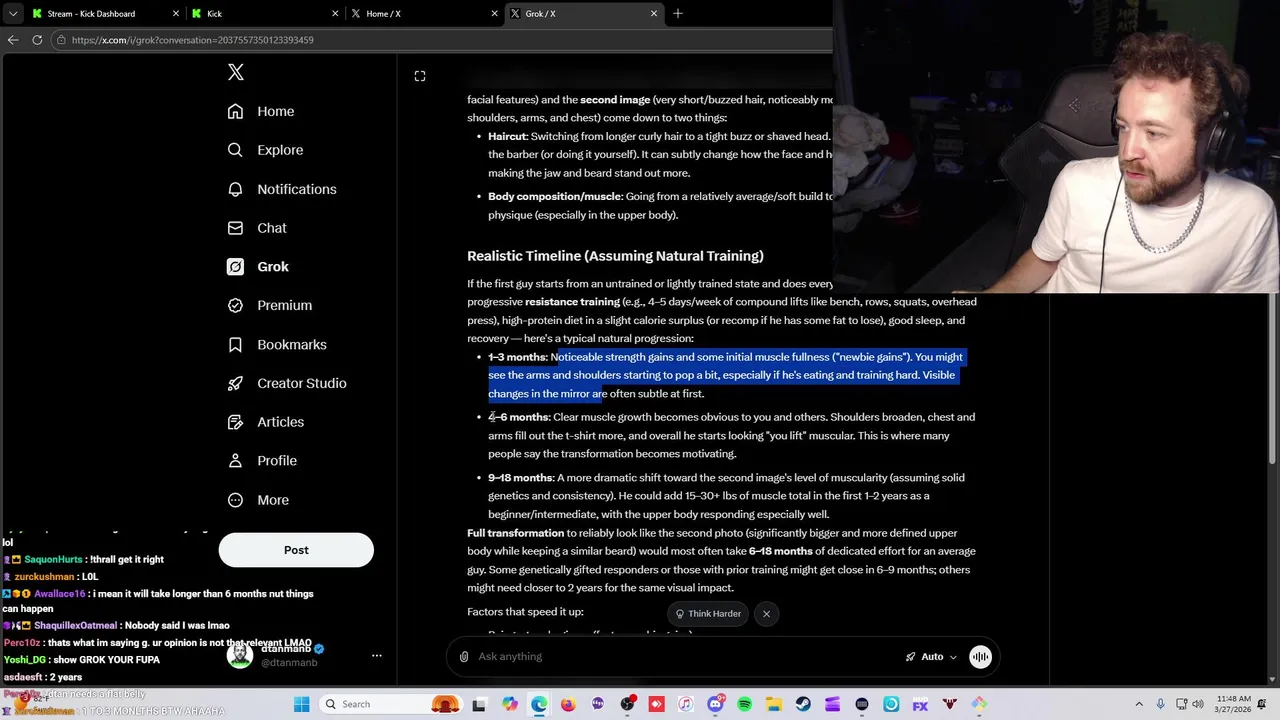Open Steam from taskbar

pos(803,704)
